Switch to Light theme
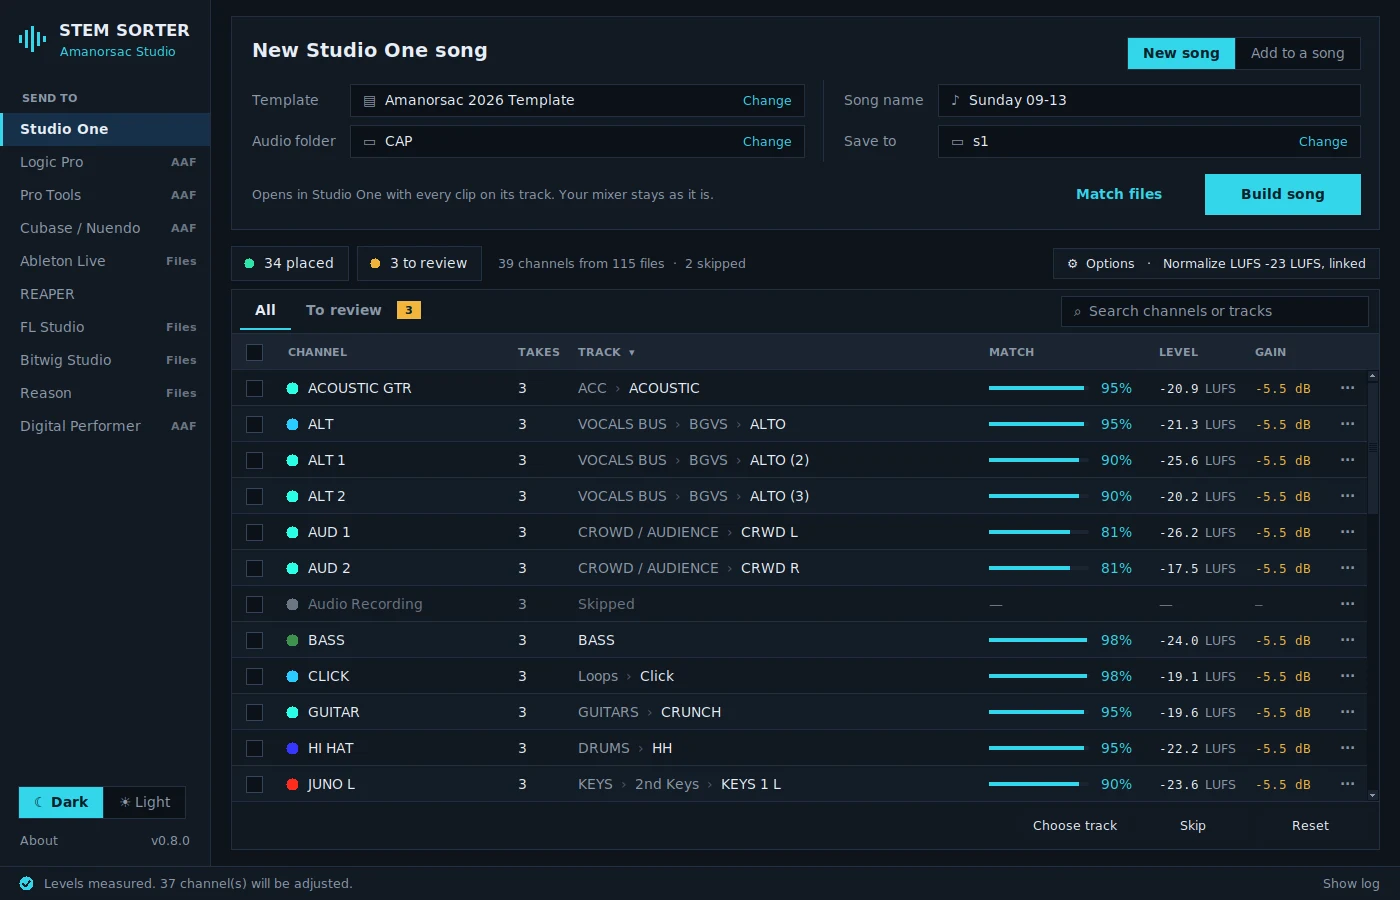The image size is (1400, 900). (145, 802)
